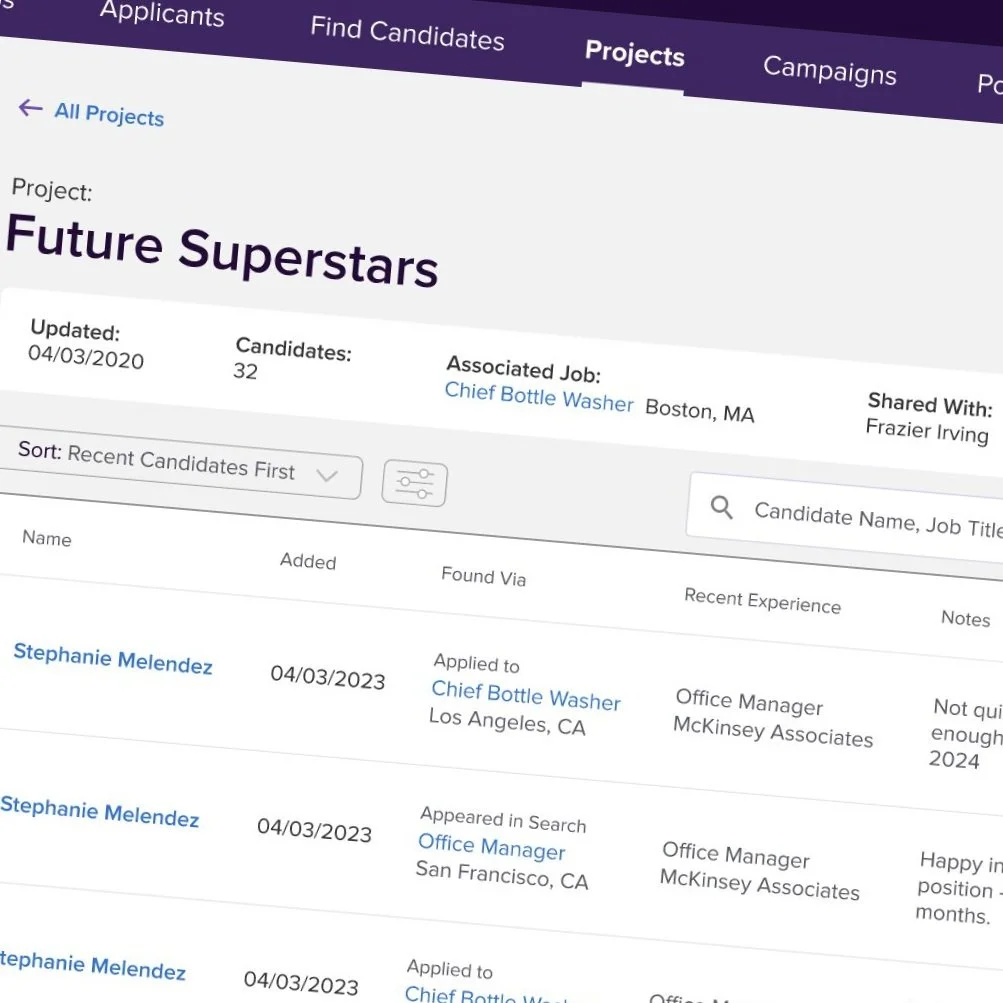The image size is (1003, 1003).
Task: Click the Candidate Name, Job Title search field
Action: pos(846,517)
